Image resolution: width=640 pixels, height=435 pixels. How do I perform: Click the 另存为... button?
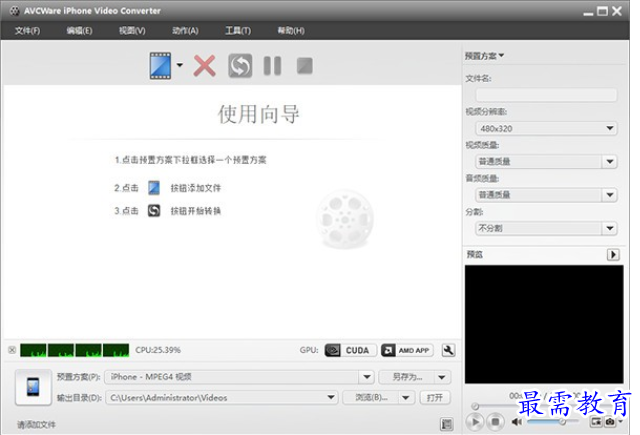[407, 377]
